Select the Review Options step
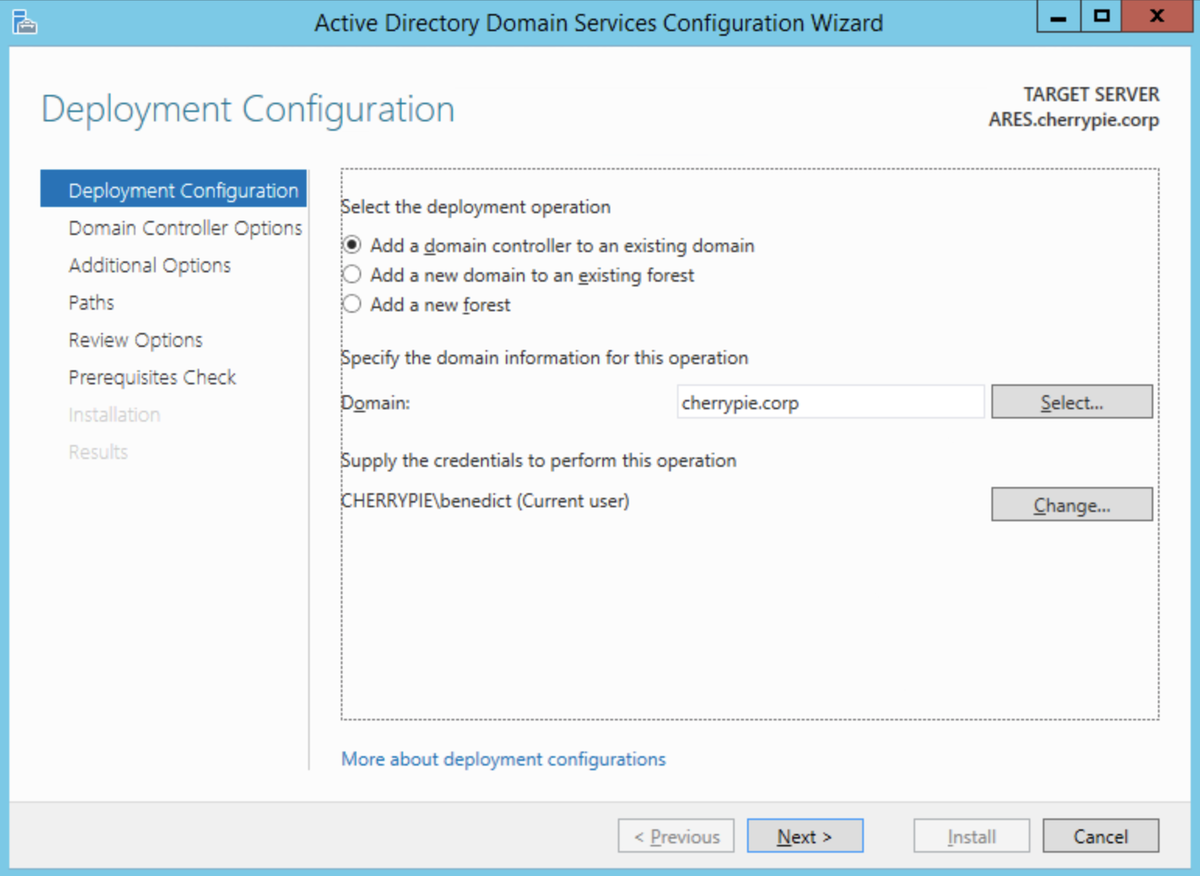The height and width of the screenshot is (876, 1200). 136,340
